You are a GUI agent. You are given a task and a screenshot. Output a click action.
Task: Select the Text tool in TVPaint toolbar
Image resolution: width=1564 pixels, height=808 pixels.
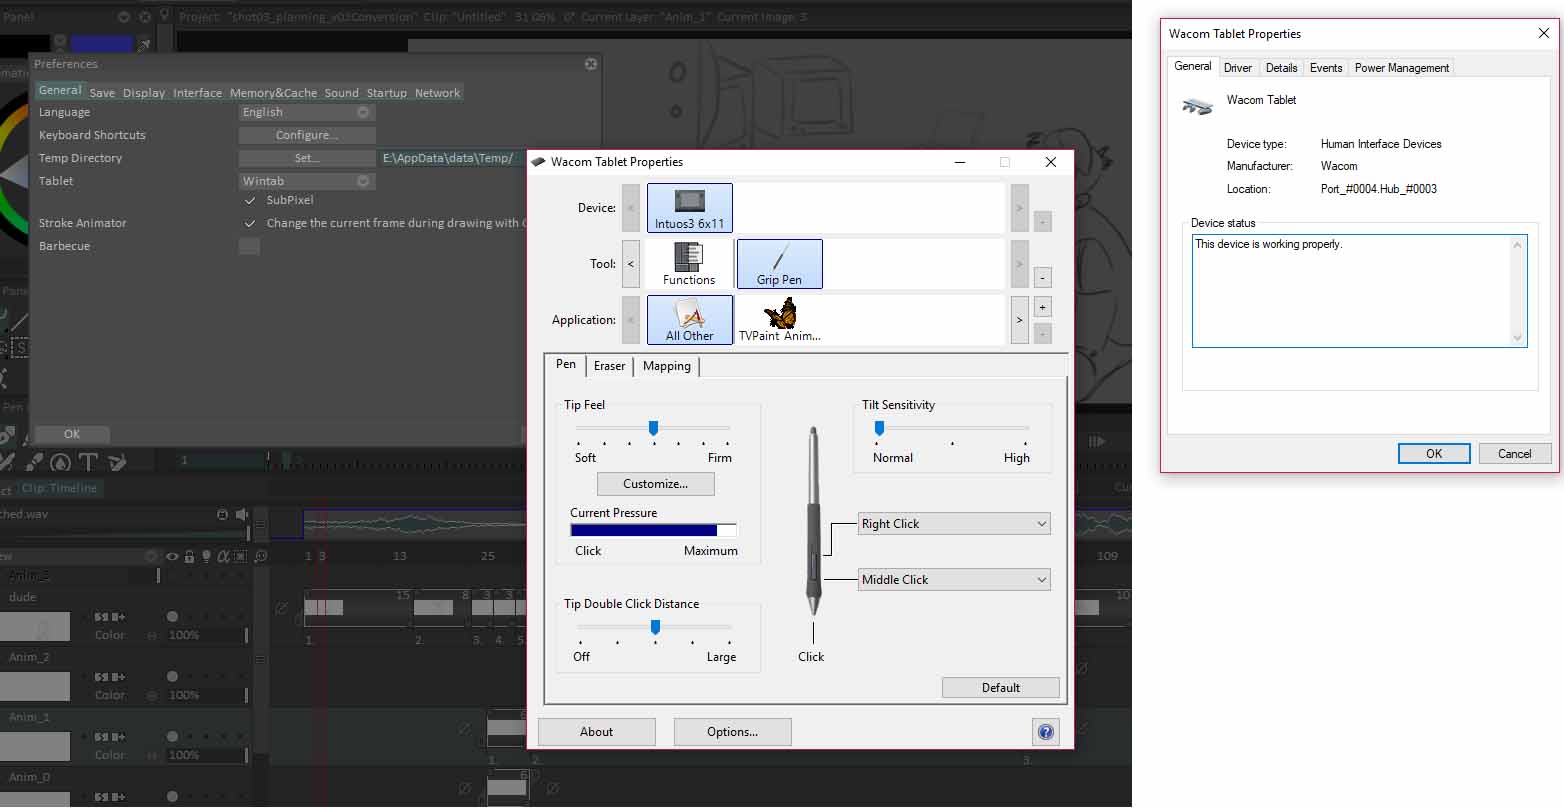tap(88, 462)
